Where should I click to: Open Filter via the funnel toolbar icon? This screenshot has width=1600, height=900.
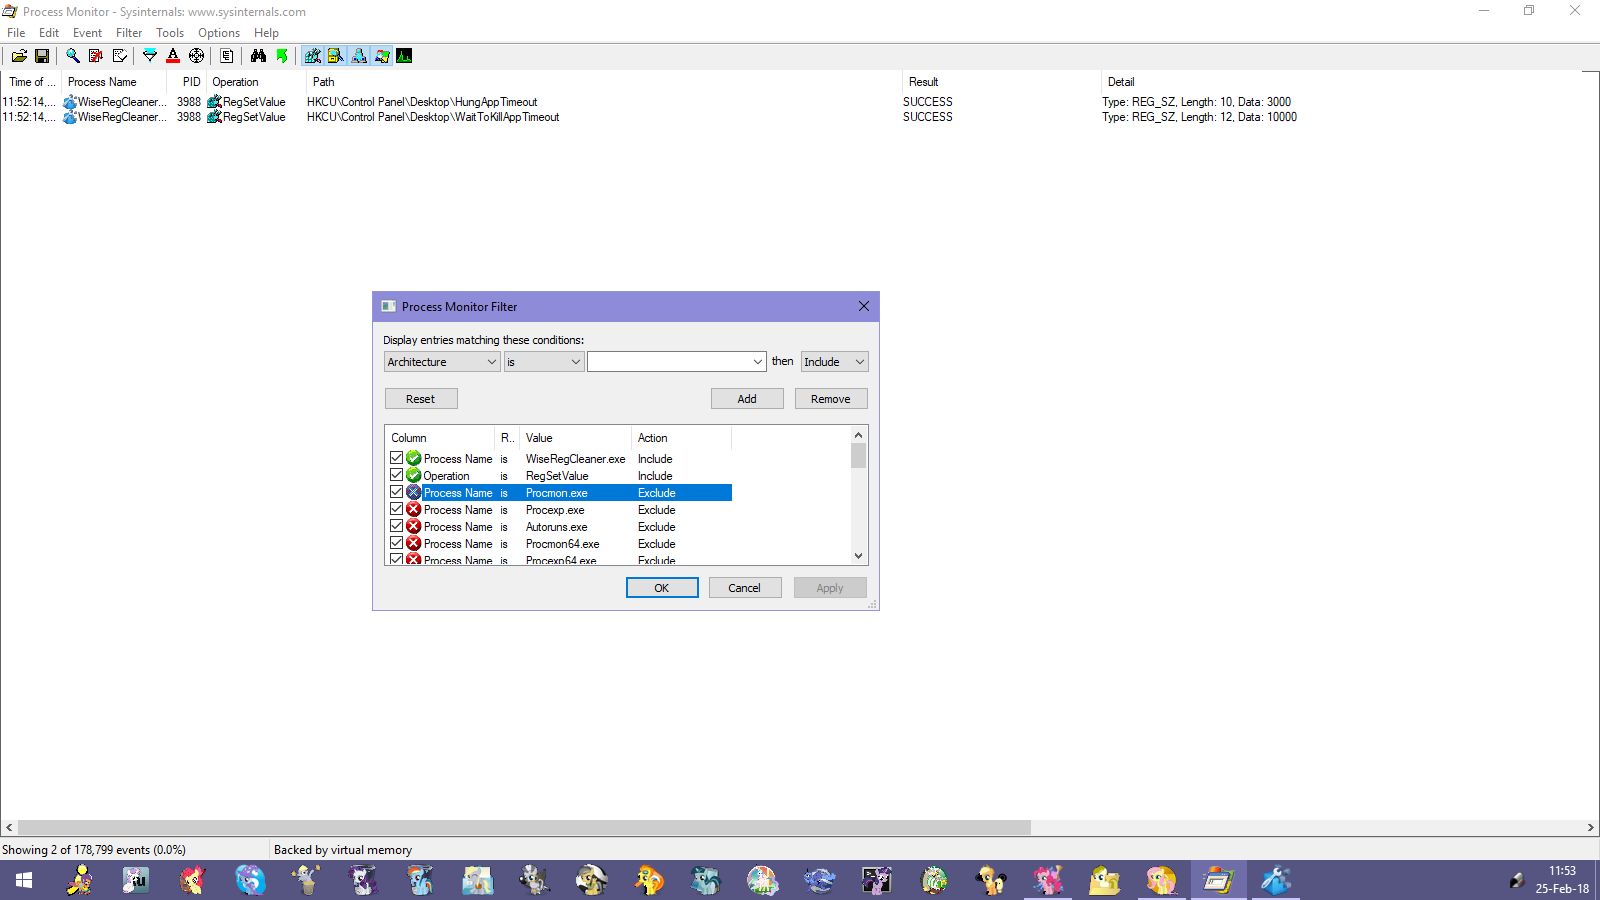[150, 56]
